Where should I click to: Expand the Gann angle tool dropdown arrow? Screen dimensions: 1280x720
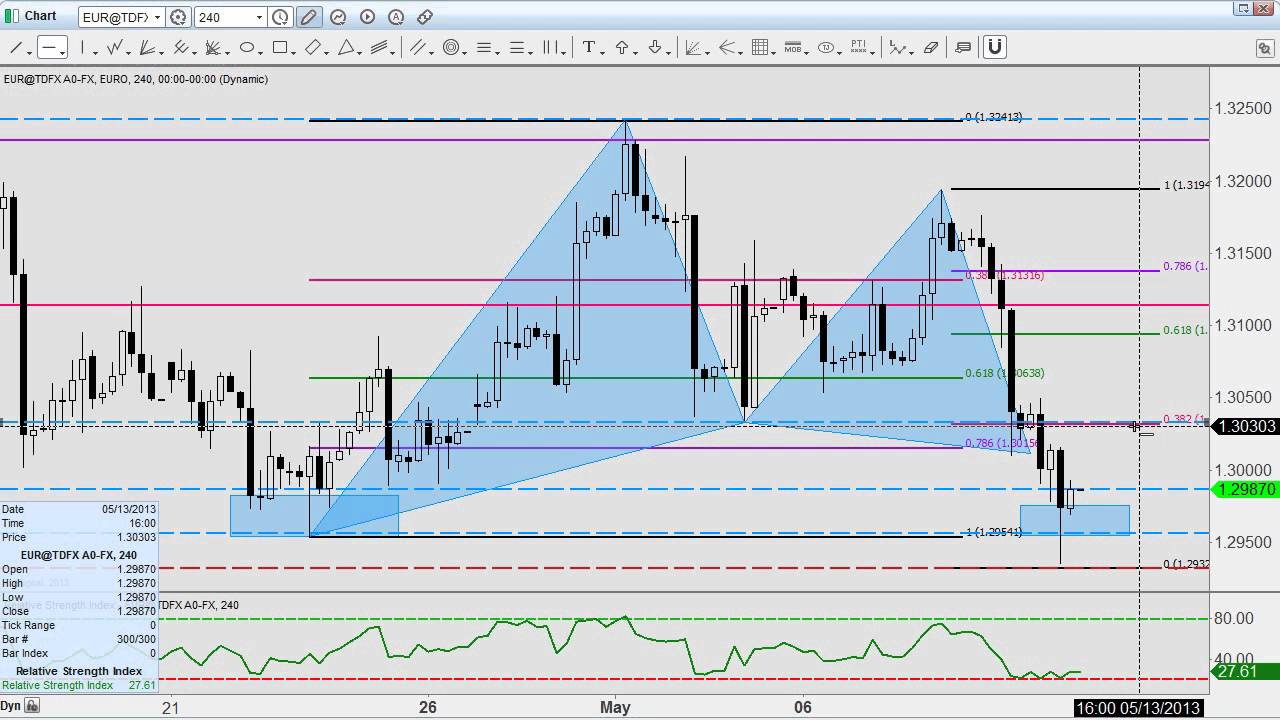(227, 52)
